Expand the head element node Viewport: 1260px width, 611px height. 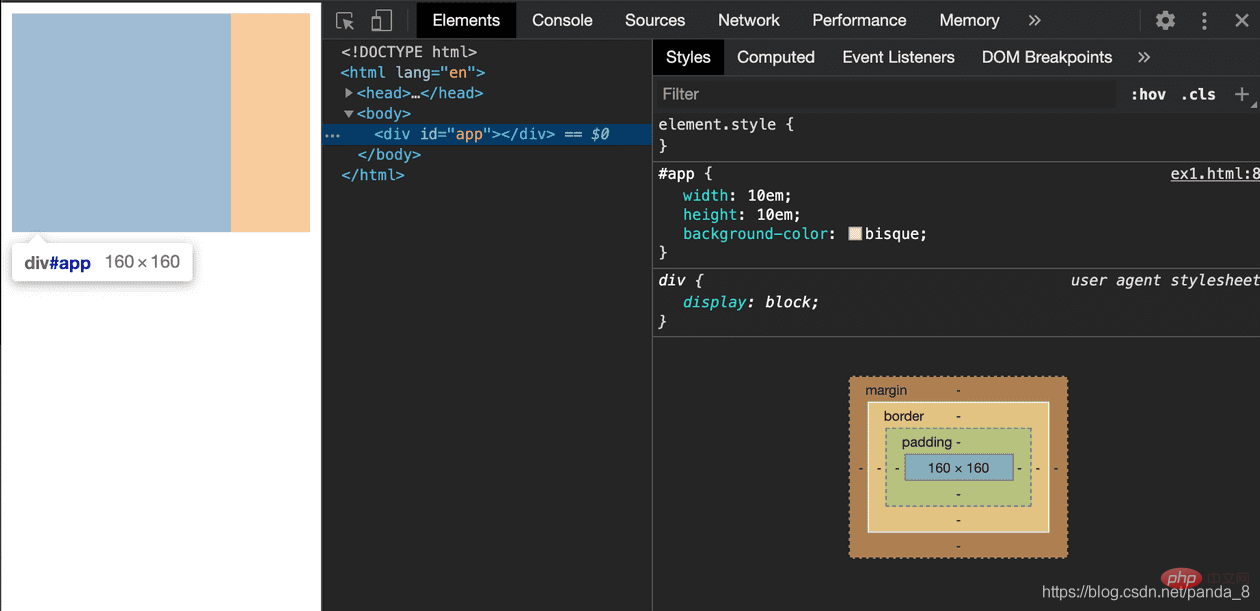coord(349,93)
